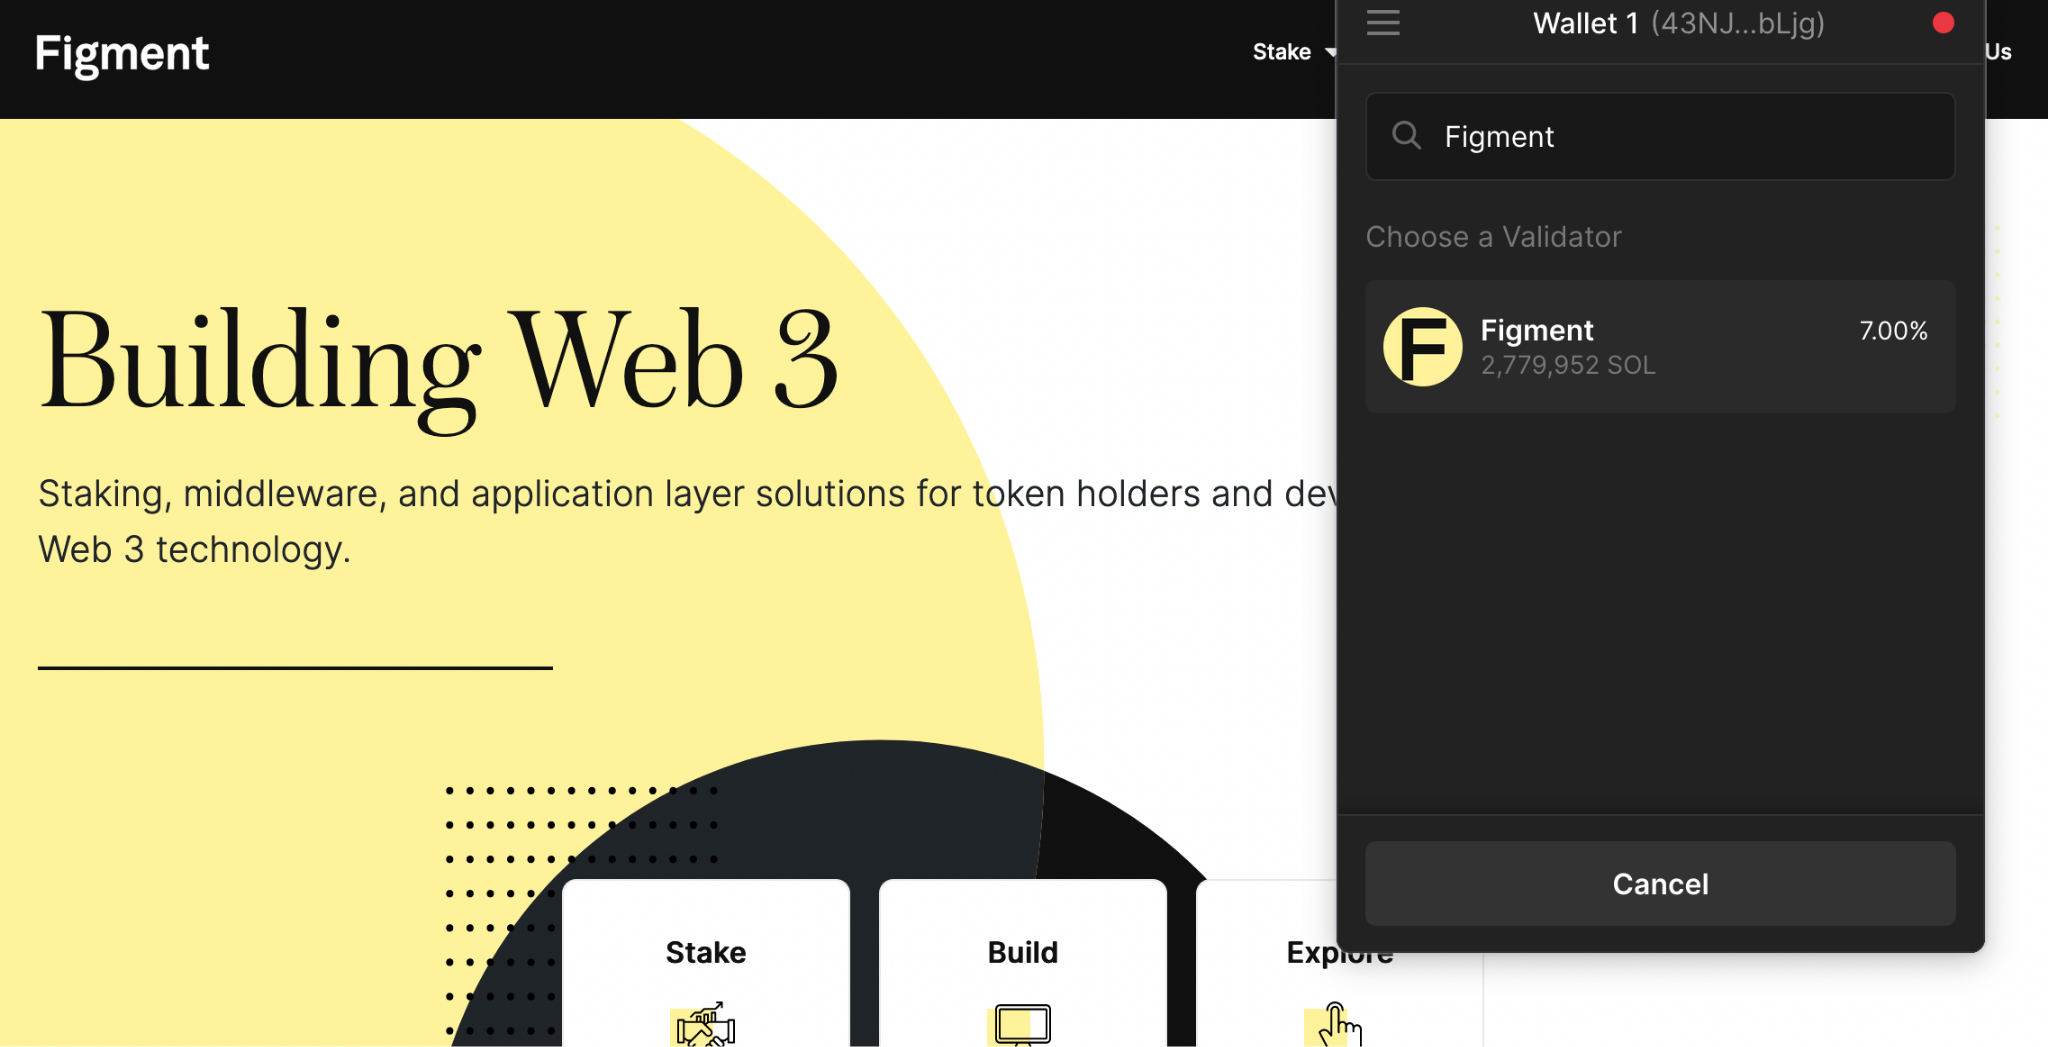
Task: Cancel validator selection
Action: 1660,883
